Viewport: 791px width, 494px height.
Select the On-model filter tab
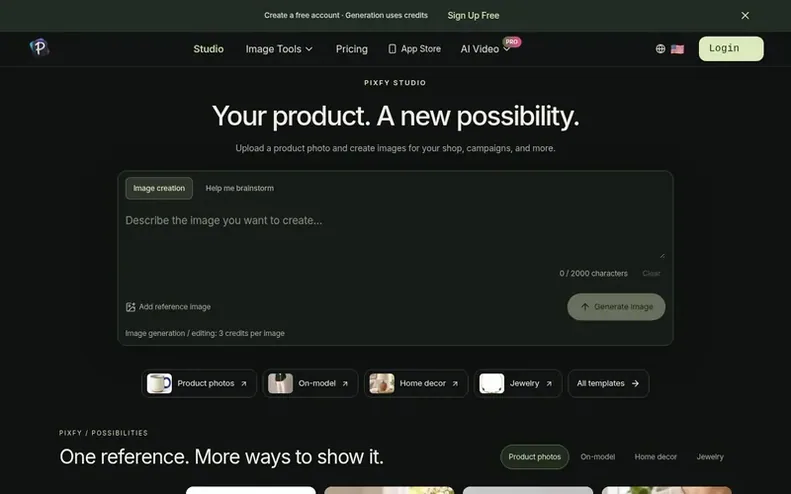597,457
